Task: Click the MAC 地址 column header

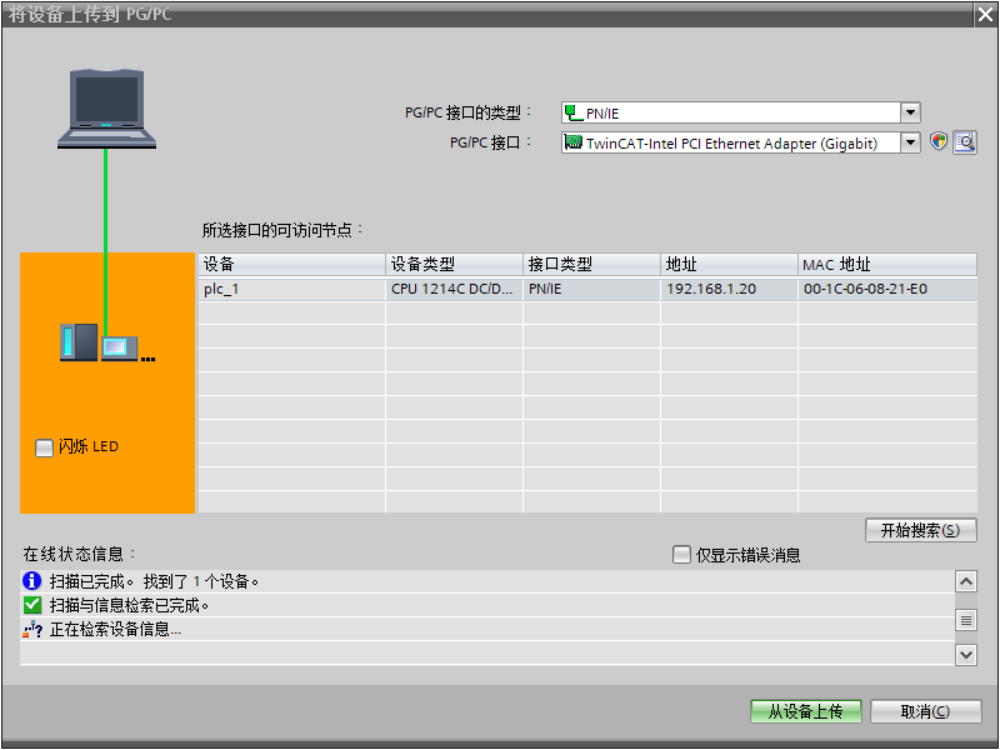Action: [886, 265]
